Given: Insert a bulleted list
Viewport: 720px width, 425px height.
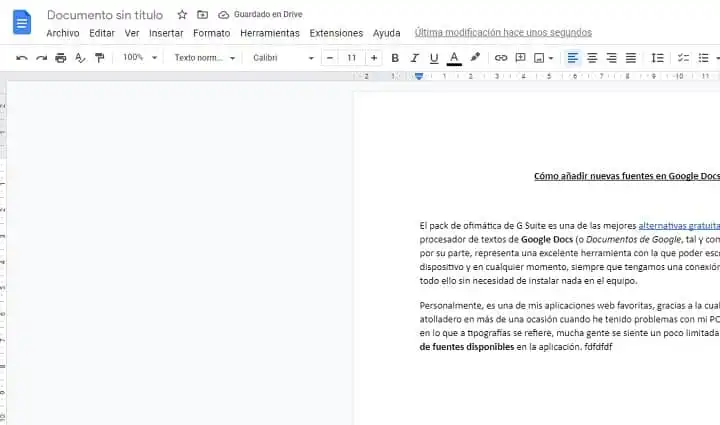Looking at the screenshot, I should [703, 58].
